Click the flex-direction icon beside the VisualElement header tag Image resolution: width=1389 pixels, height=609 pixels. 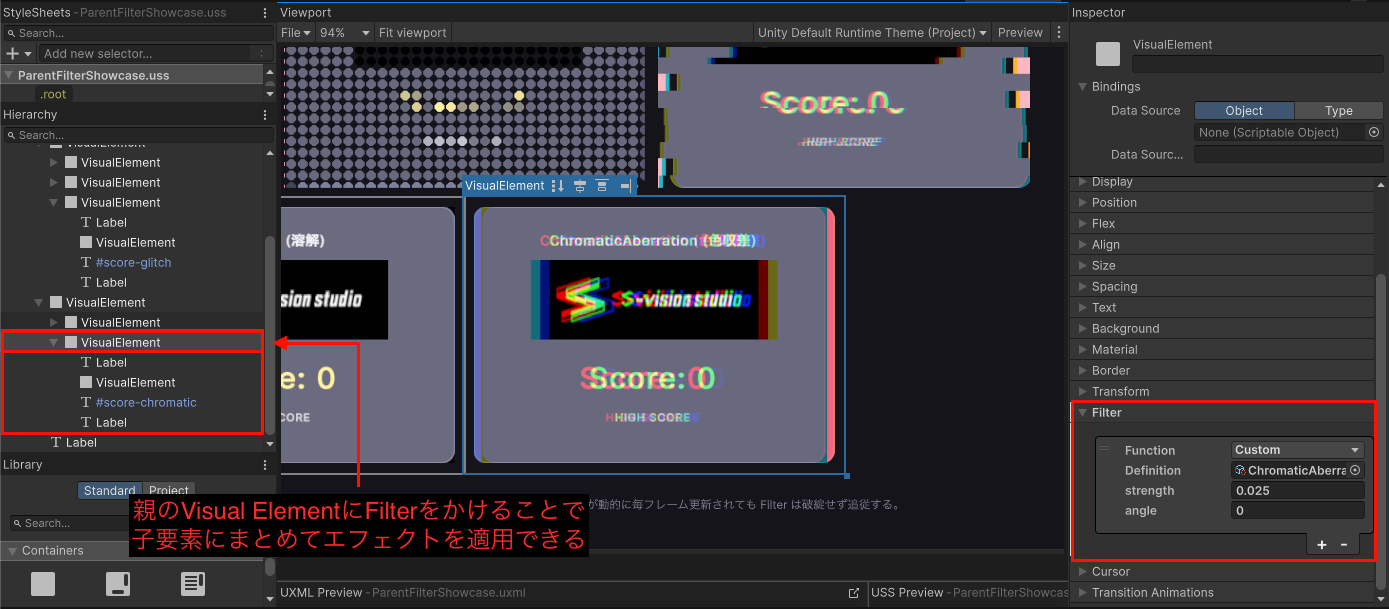[x=558, y=186]
